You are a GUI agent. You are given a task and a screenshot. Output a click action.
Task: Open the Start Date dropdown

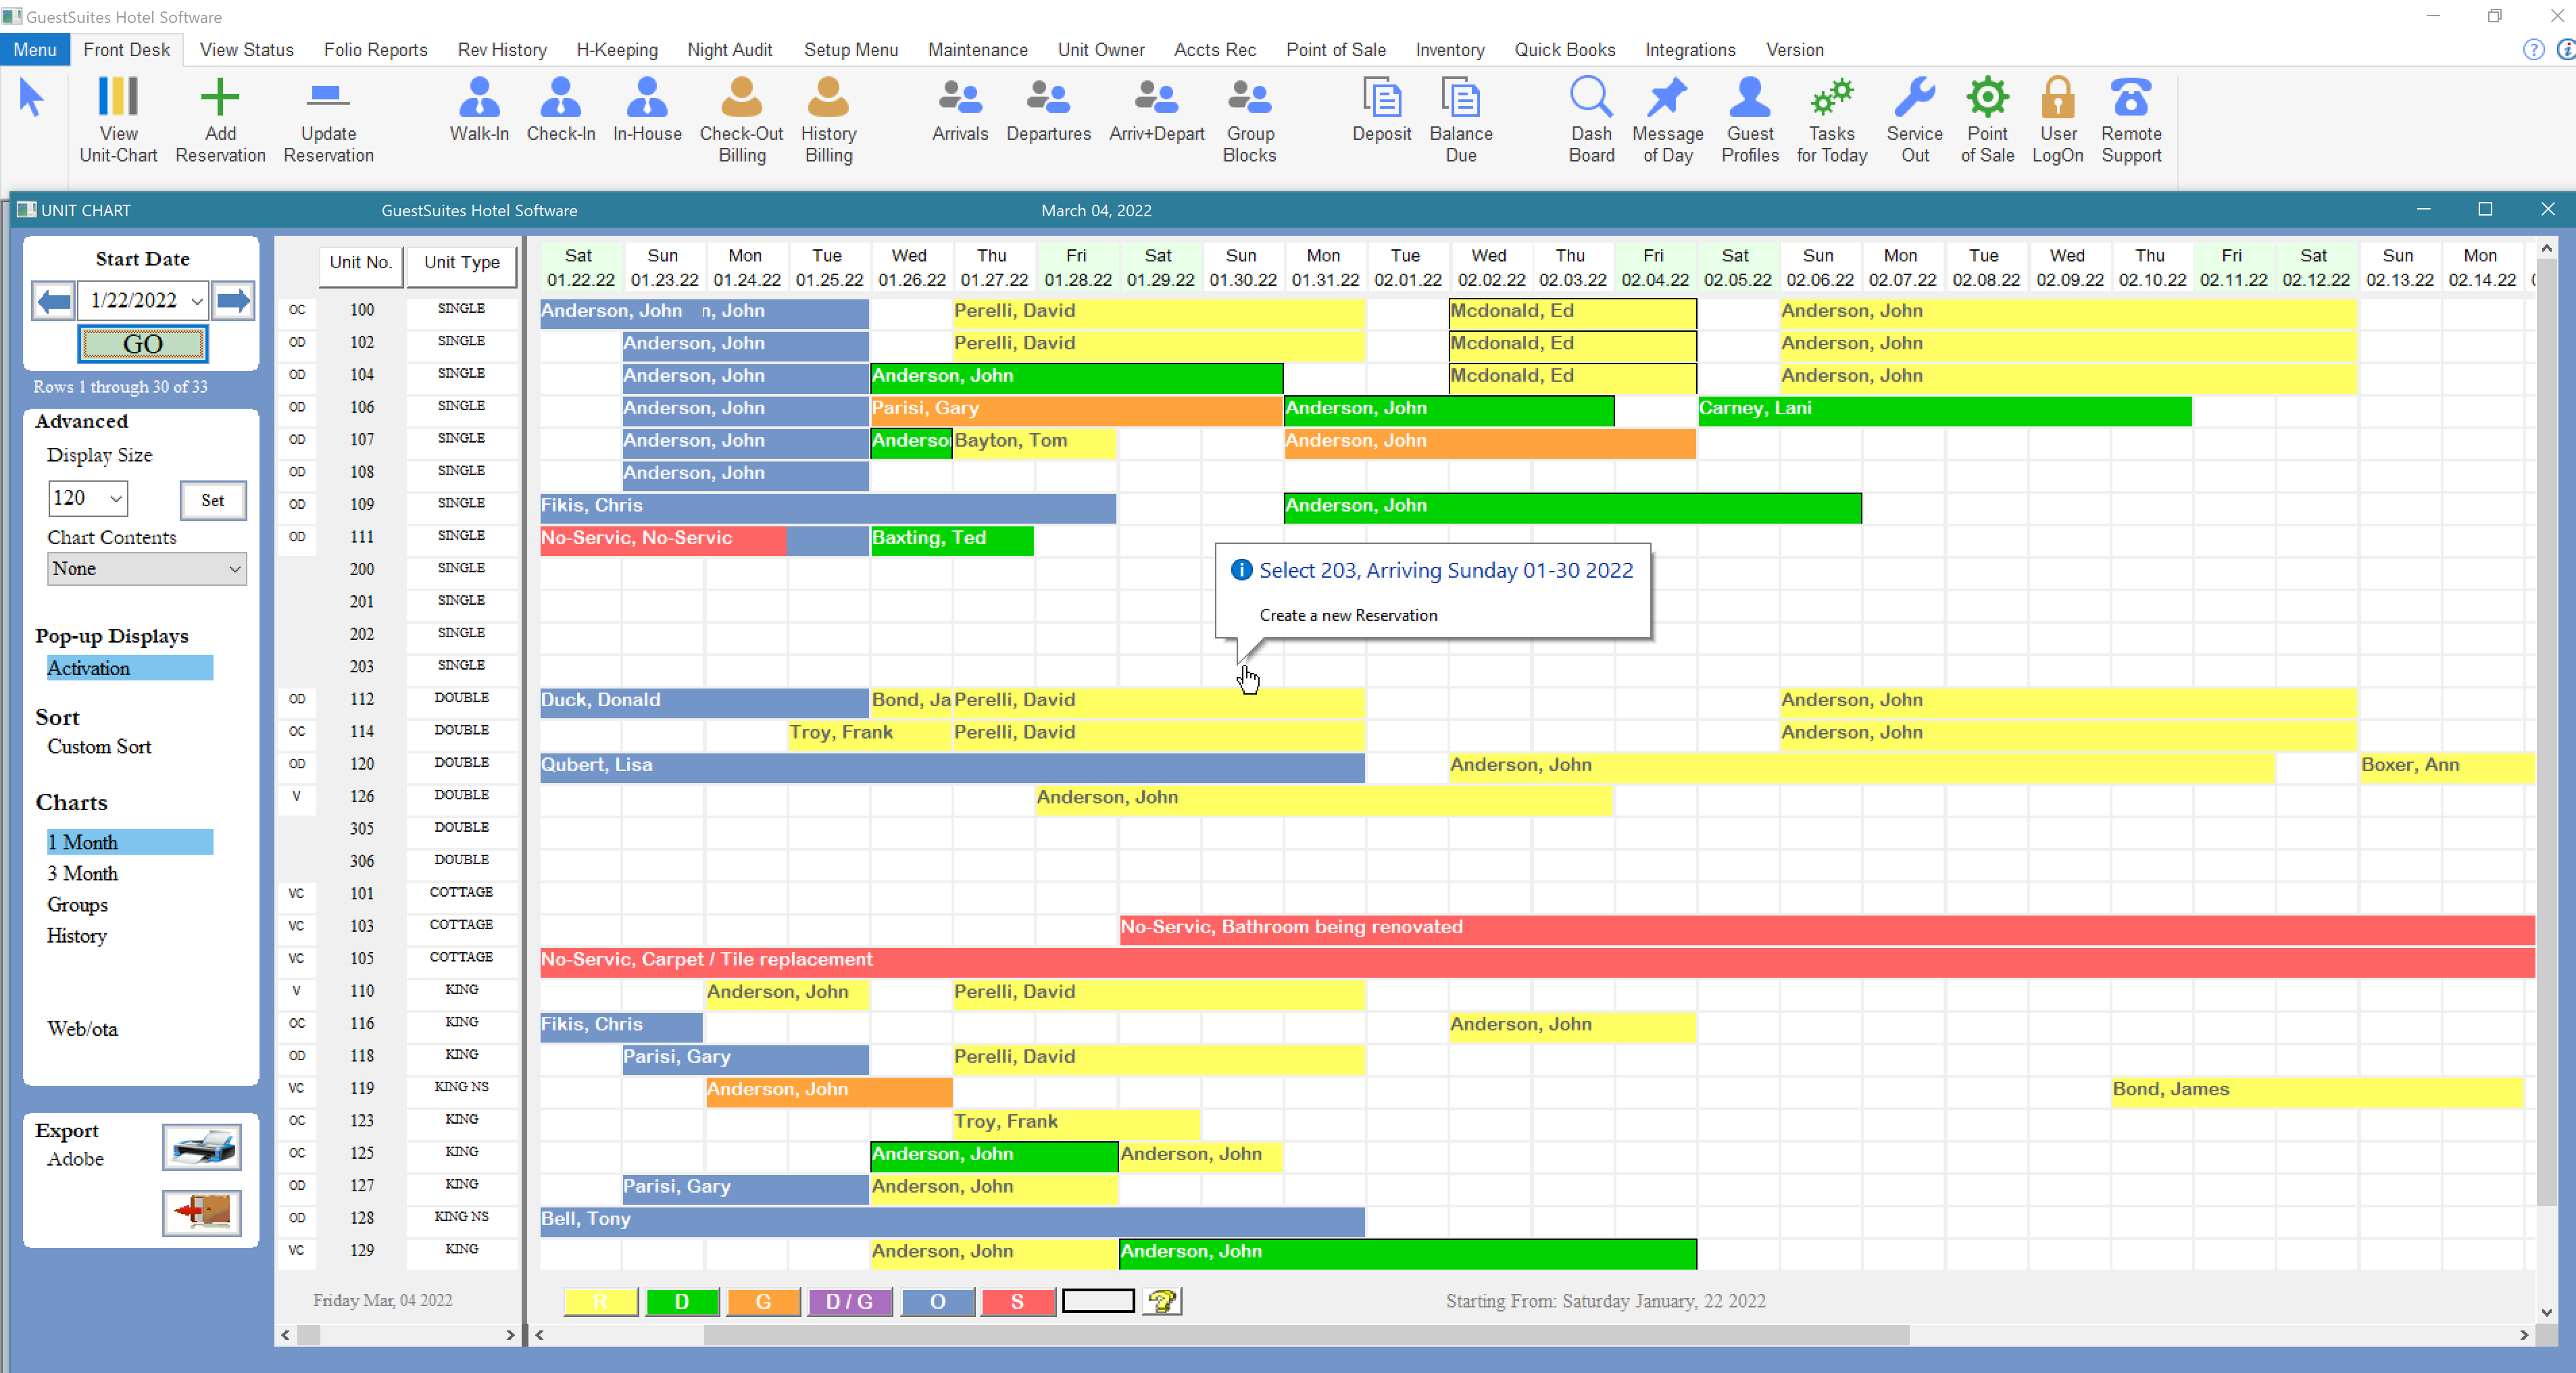[x=197, y=301]
